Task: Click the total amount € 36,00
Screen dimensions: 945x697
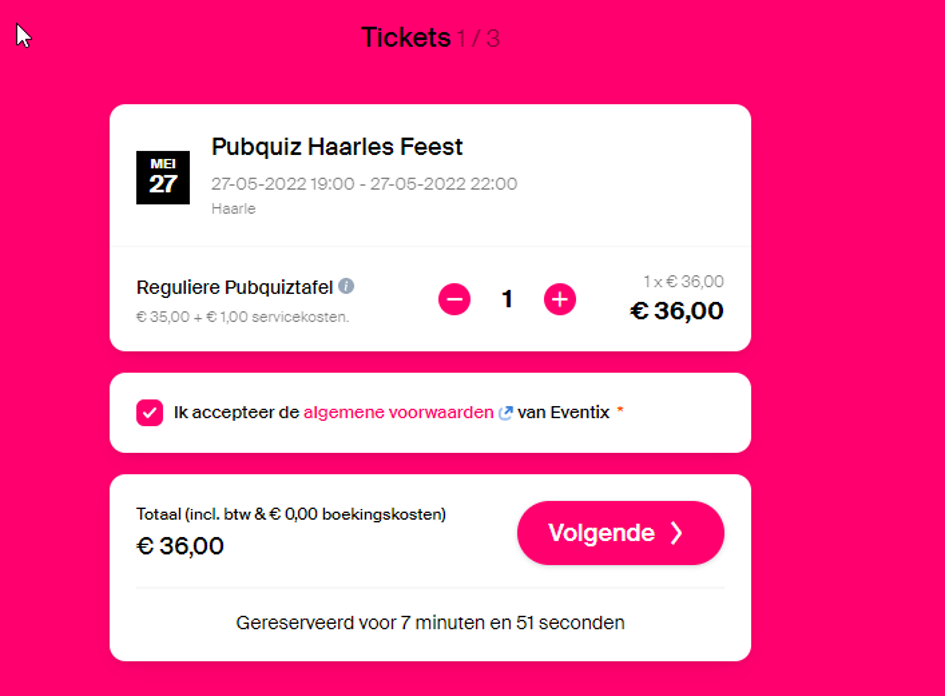Action: pyautogui.click(x=180, y=546)
